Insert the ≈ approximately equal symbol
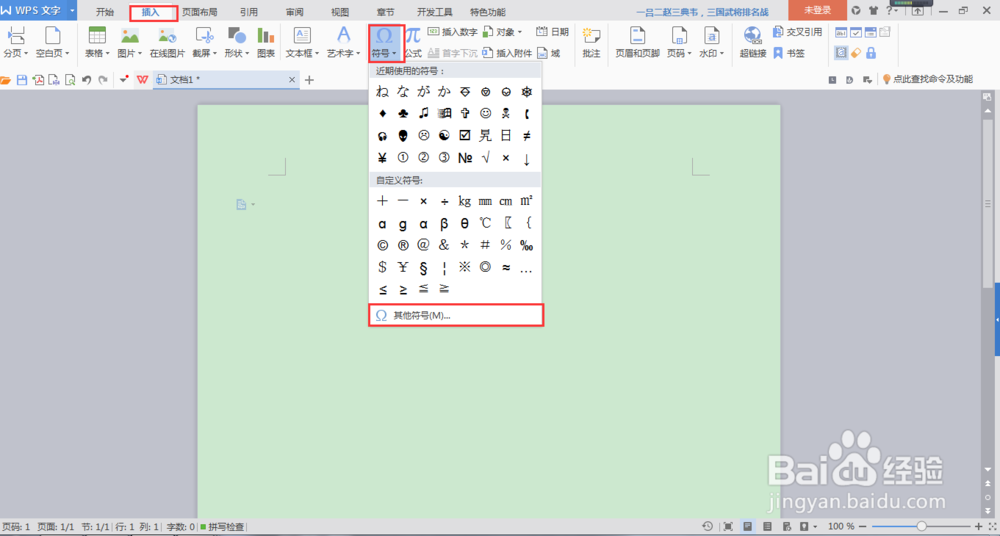Viewport: 1000px width, 536px height. click(506, 267)
